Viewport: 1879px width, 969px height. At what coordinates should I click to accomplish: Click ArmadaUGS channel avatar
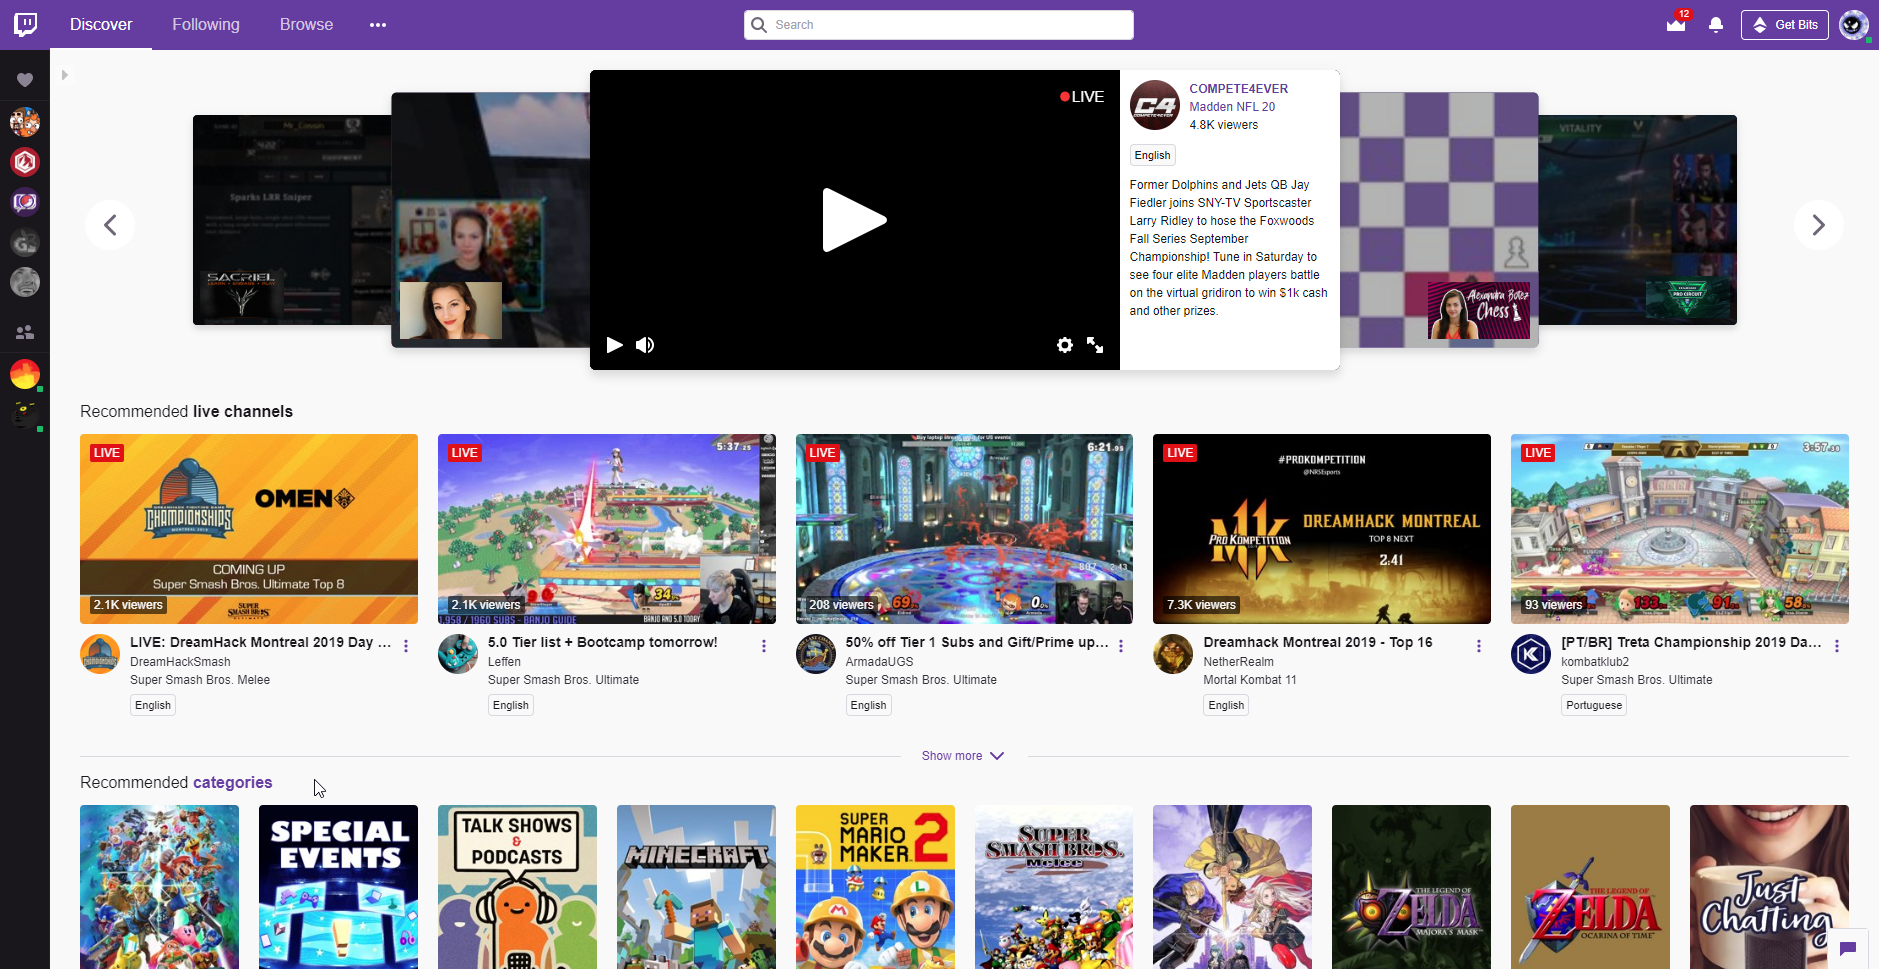(816, 654)
